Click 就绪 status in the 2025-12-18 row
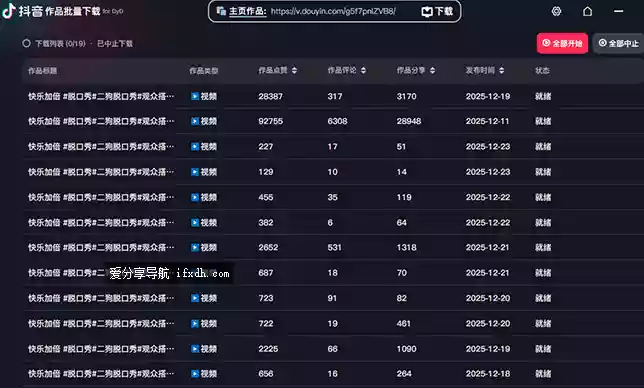Viewport: 644px width, 388px height. (x=543, y=374)
